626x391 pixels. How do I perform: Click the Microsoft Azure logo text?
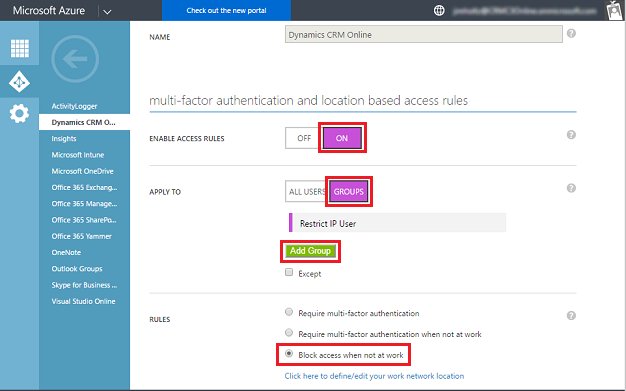pyautogui.click(x=49, y=10)
